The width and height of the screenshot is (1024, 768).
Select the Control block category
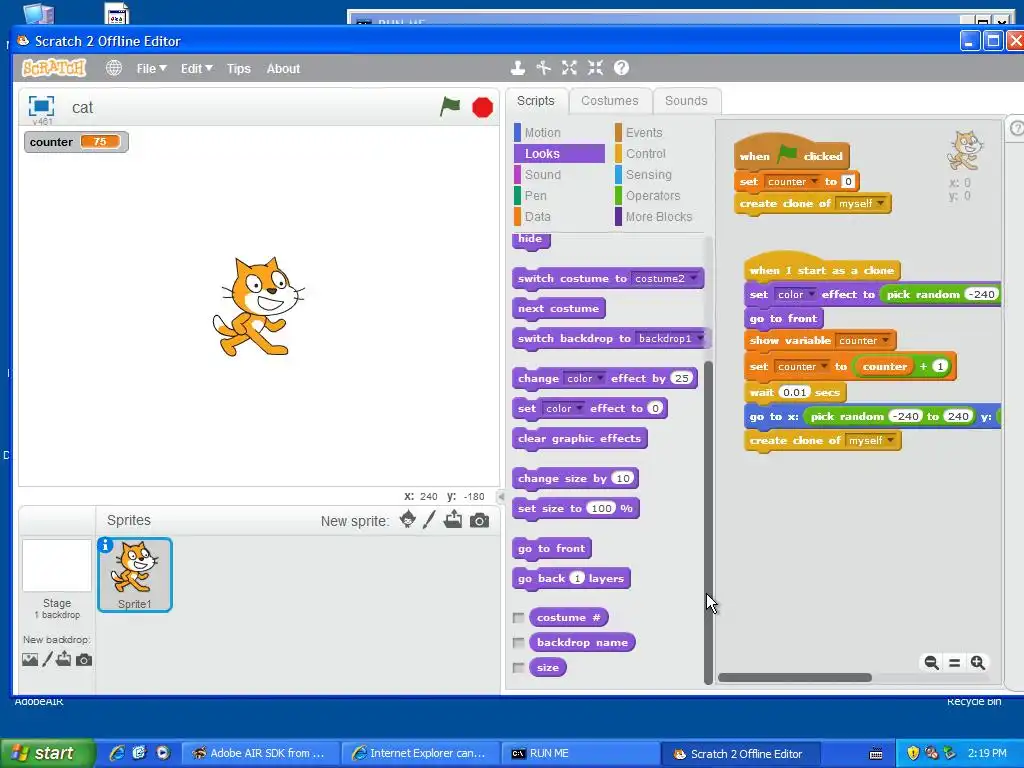(646, 153)
